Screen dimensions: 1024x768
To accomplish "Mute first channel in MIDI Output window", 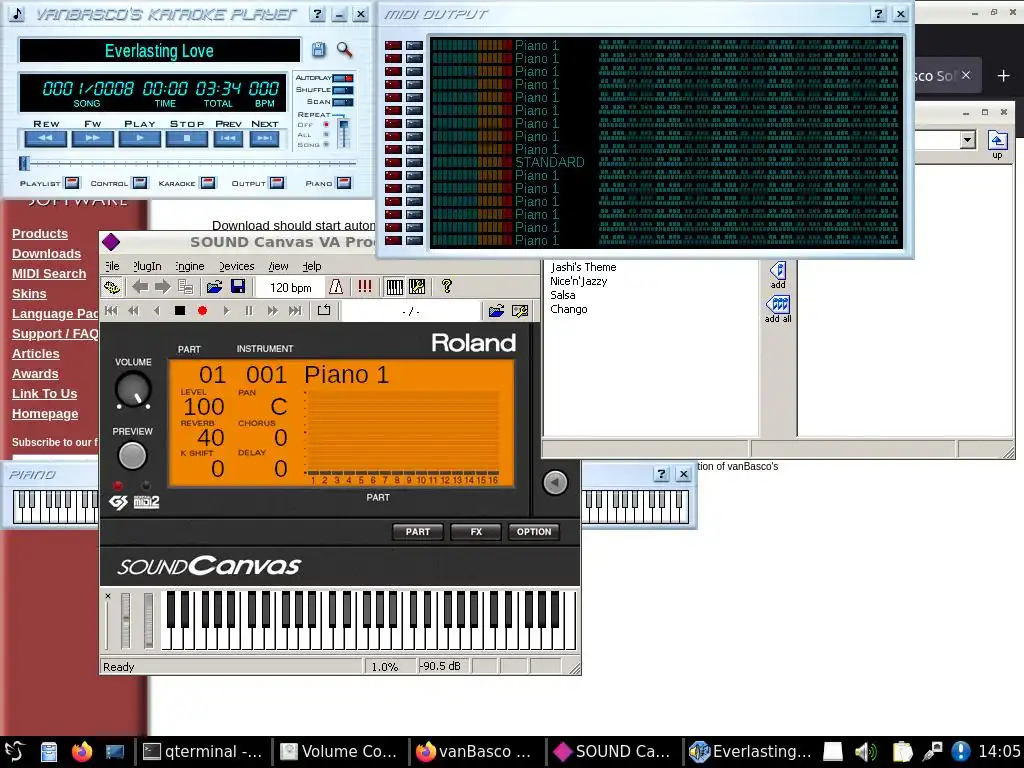I will click(393, 45).
